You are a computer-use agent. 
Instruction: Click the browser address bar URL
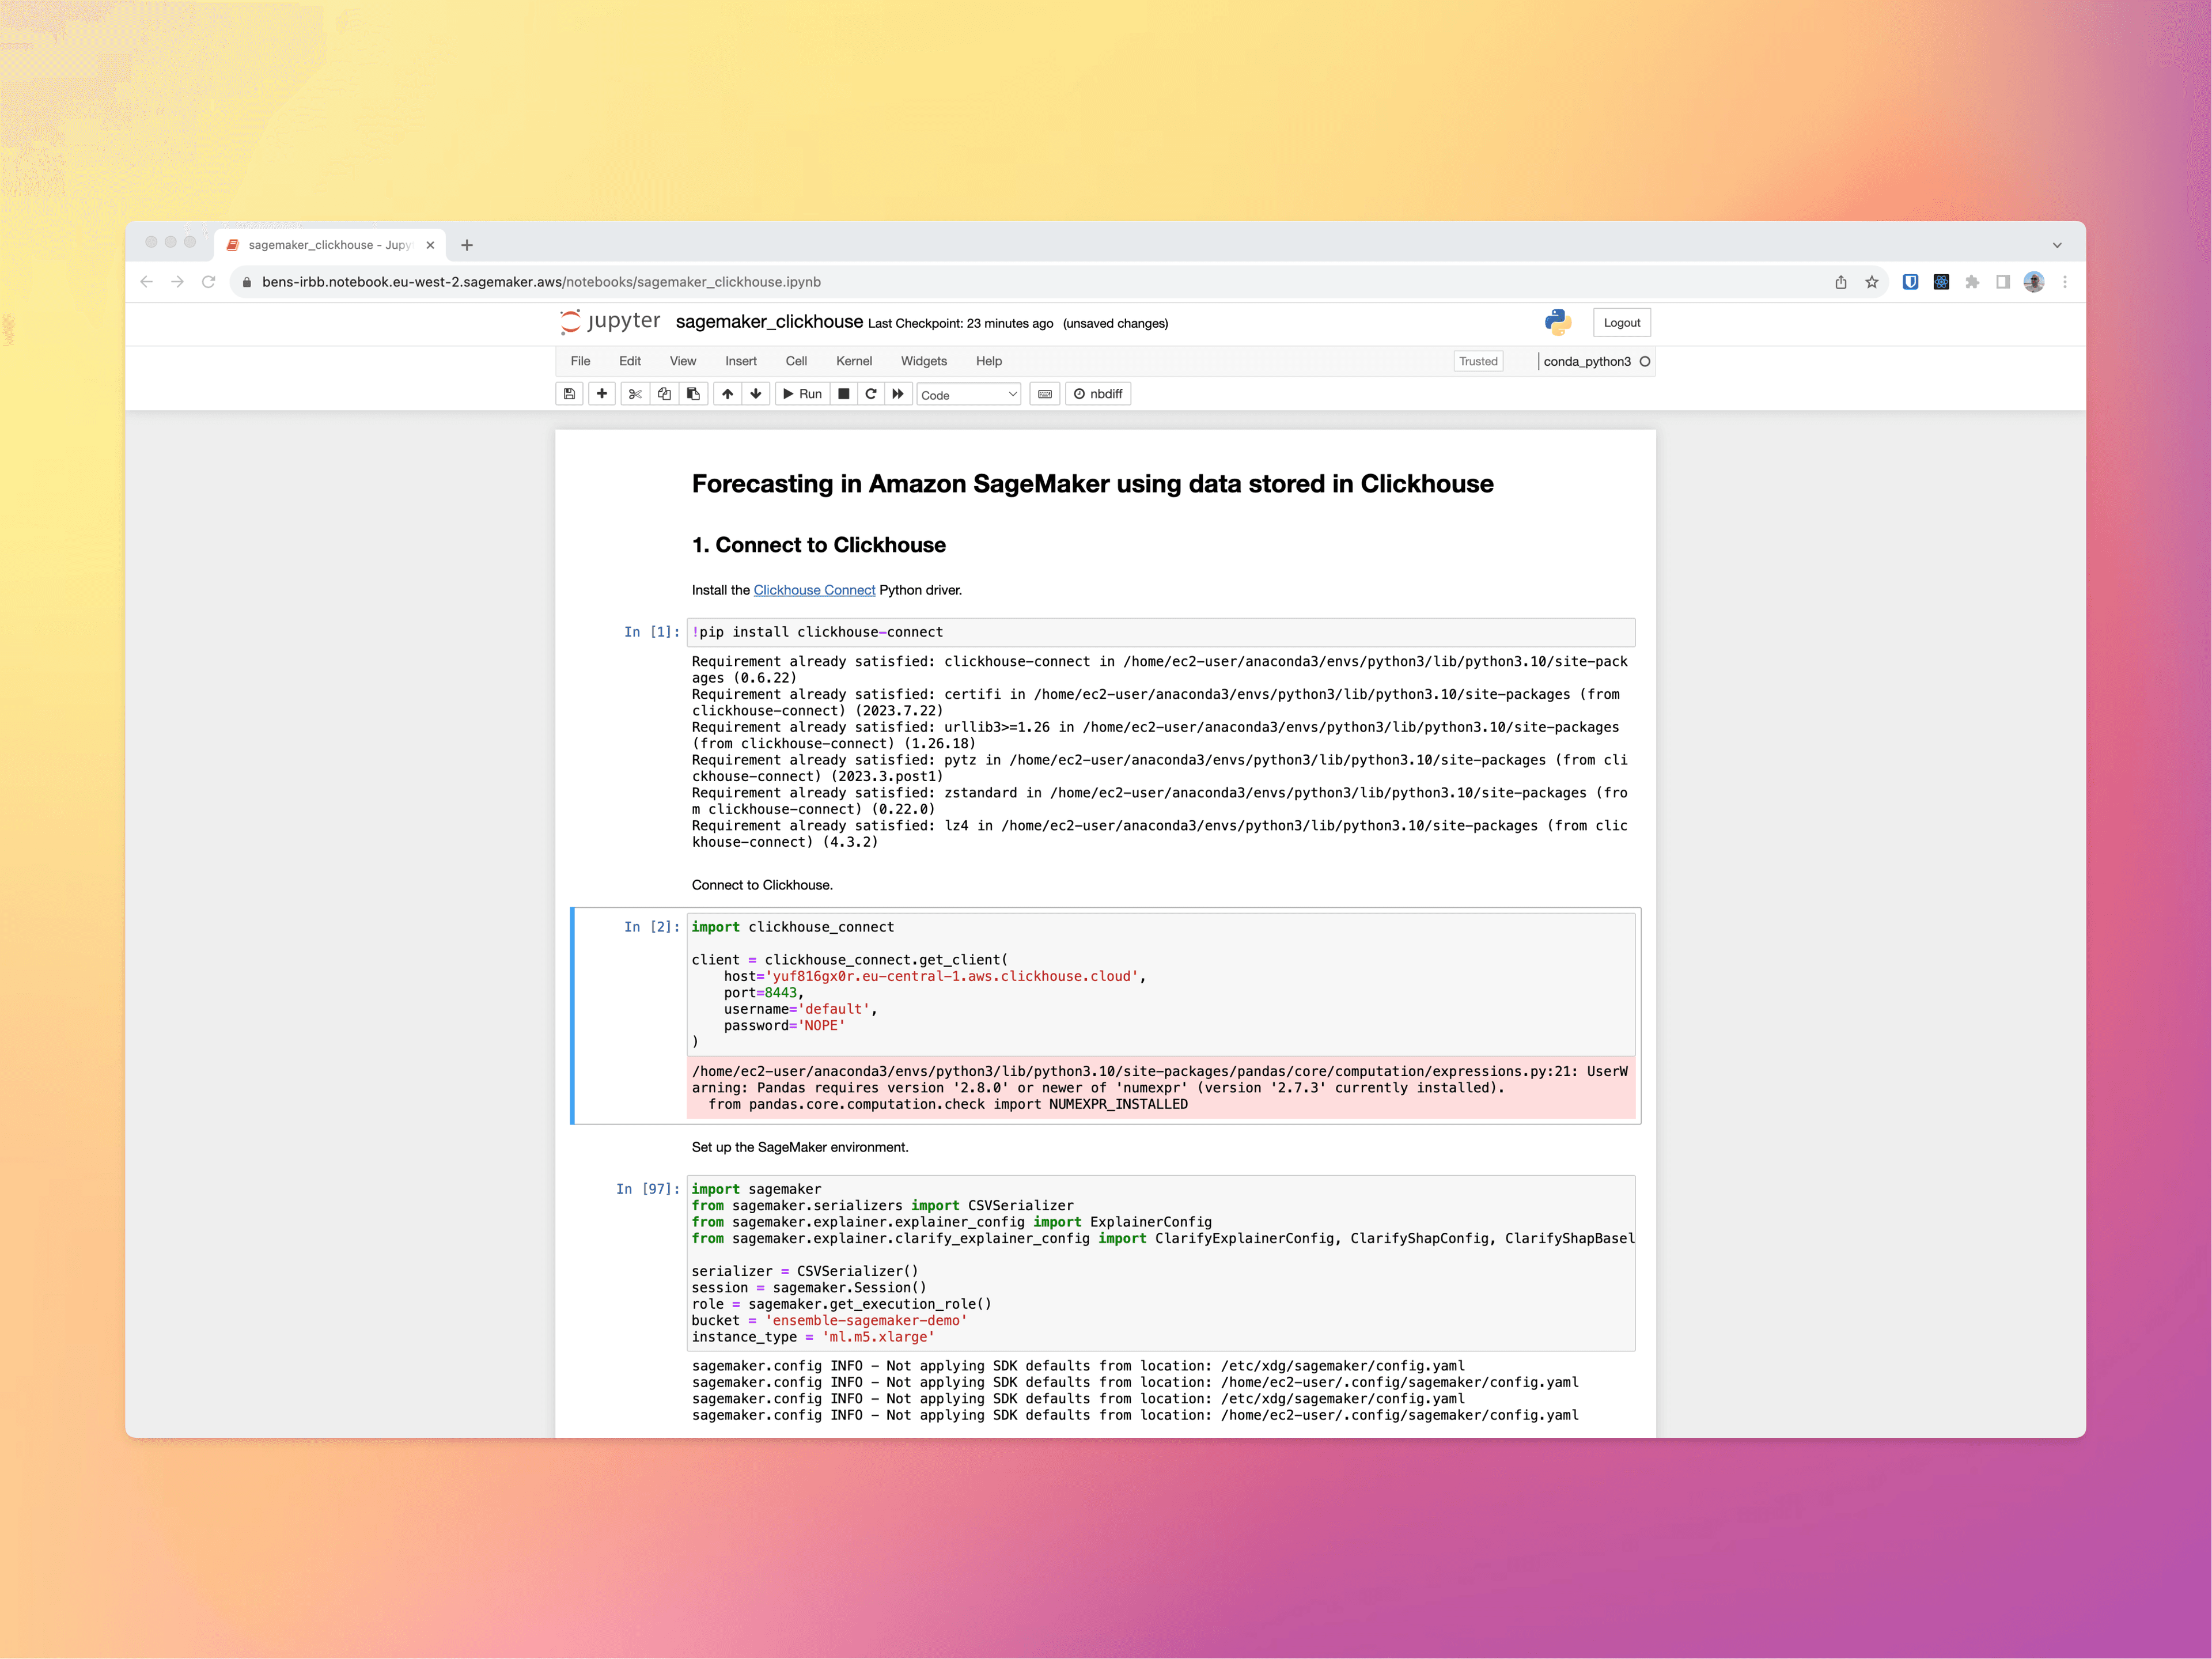(x=541, y=282)
